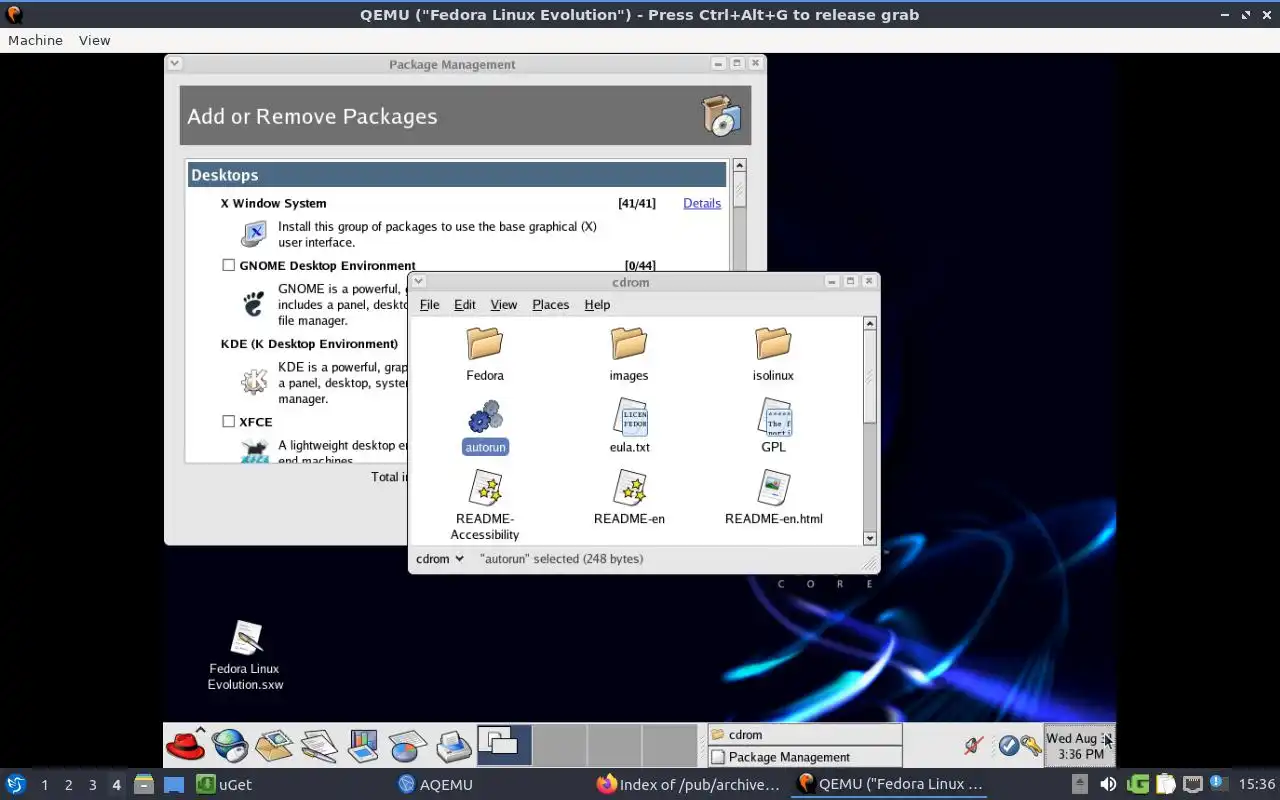
Task: Switch to cdrom in guest window list
Action: [805, 735]
